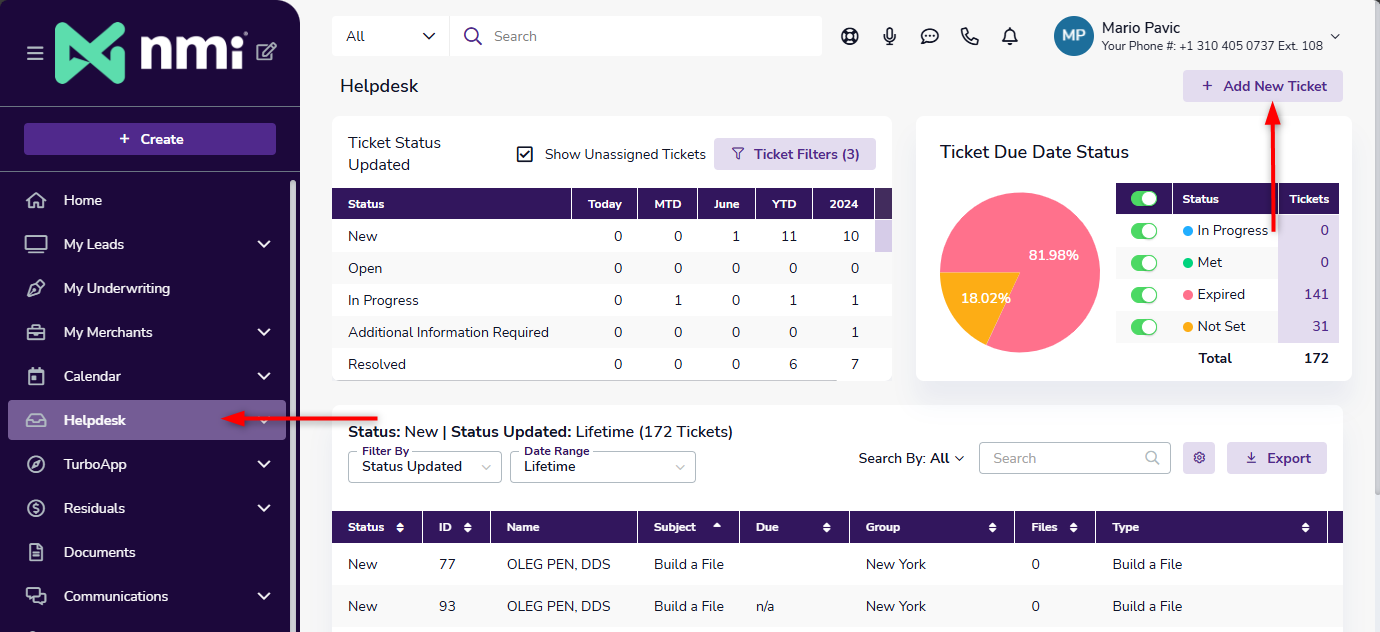Image resolution: width=1380 pixels, height=632 pixels.
Task: Disable the Not Set status toggle
Action: tap(1143, 327)
